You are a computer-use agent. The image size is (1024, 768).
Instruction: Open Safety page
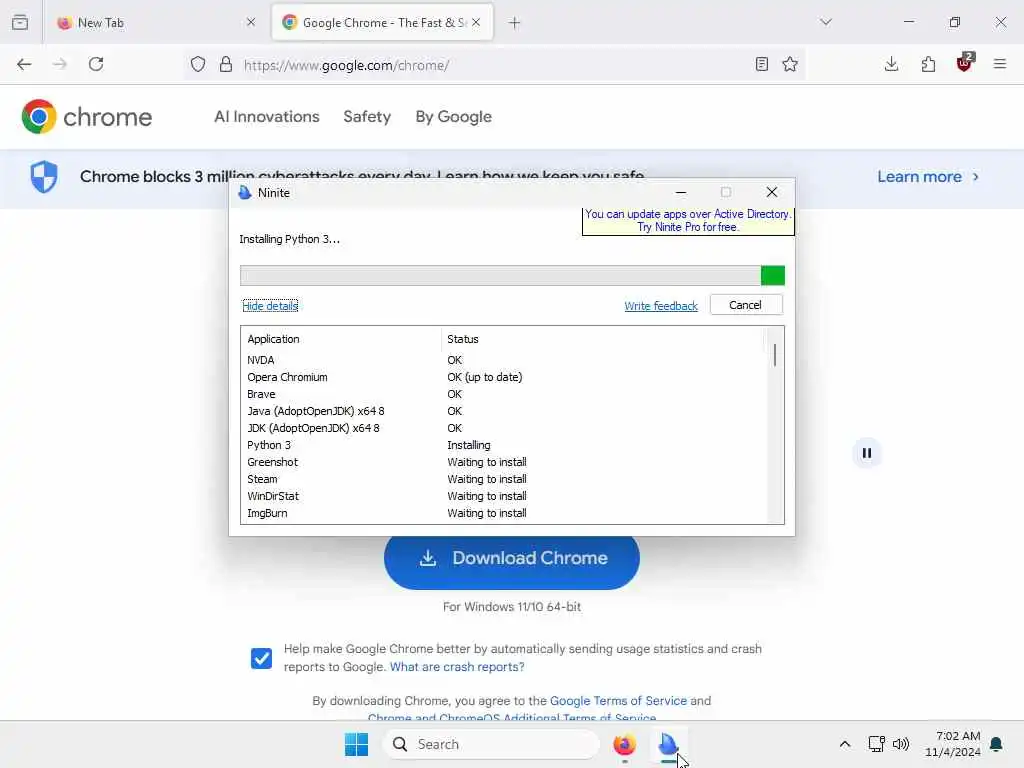click(x=367, y=117)
